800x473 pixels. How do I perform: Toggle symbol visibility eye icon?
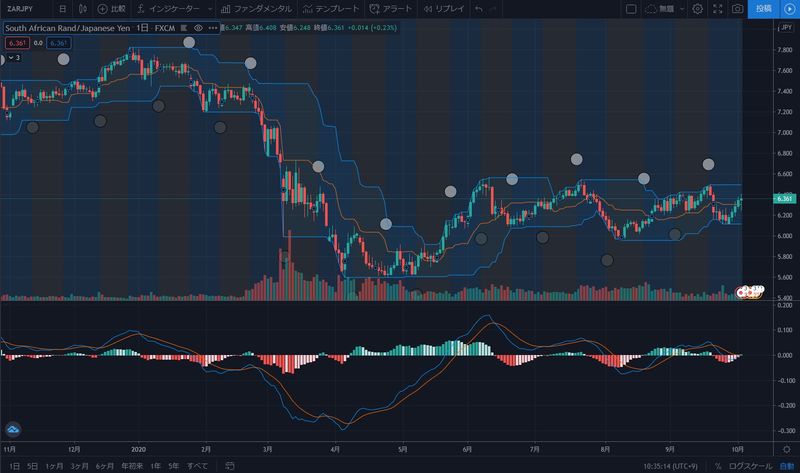(197, 28)
